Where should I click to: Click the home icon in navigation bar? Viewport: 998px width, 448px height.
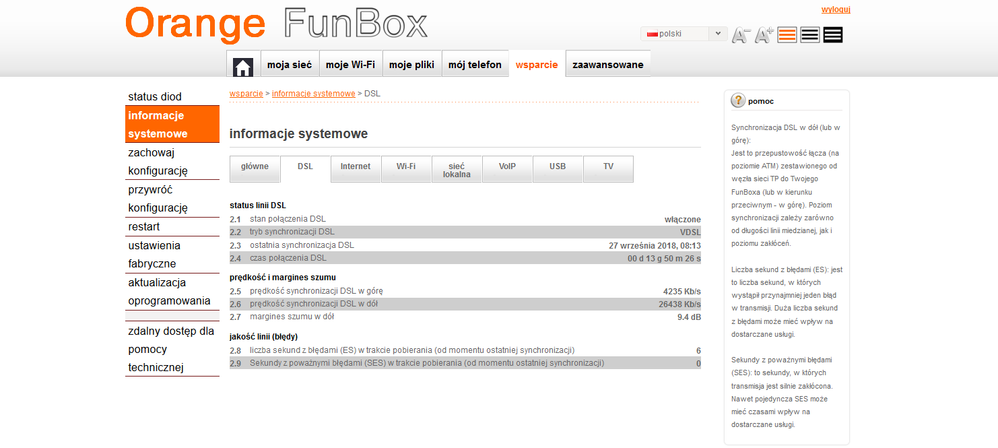tap(243, 67)
